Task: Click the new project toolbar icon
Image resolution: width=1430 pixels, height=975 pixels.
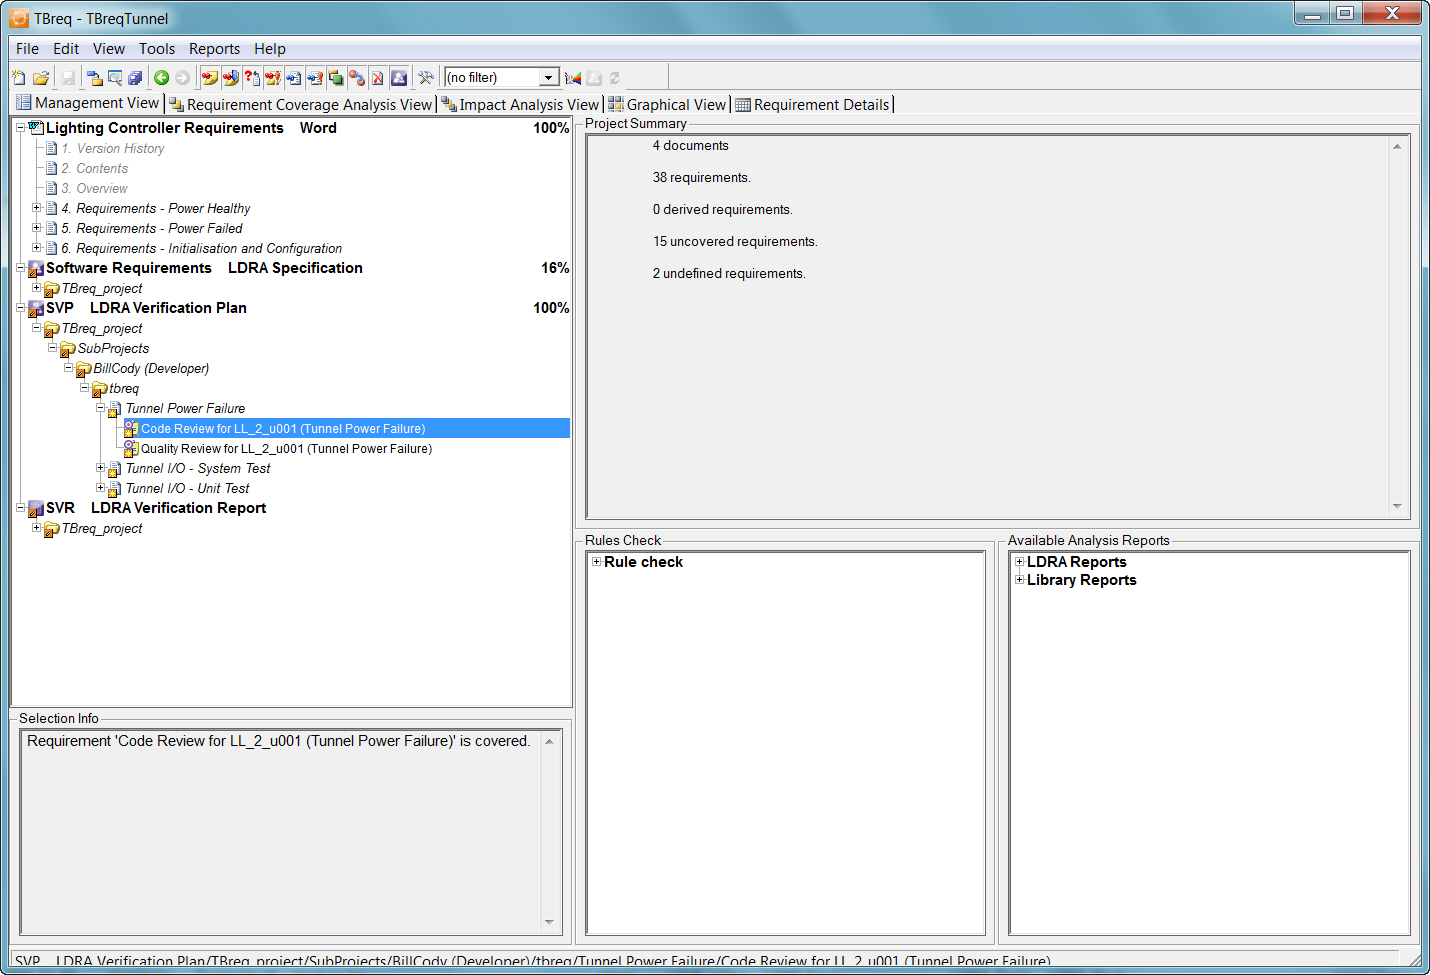Action: click(x=19, y=78)
